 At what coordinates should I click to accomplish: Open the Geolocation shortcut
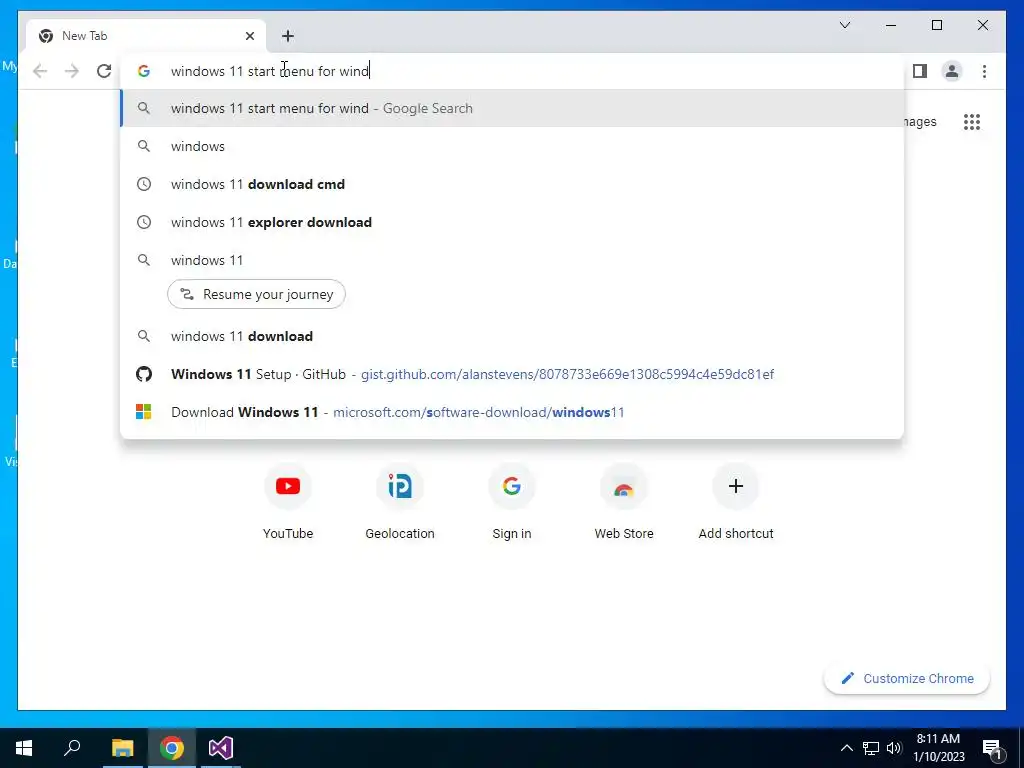[400, 502]
